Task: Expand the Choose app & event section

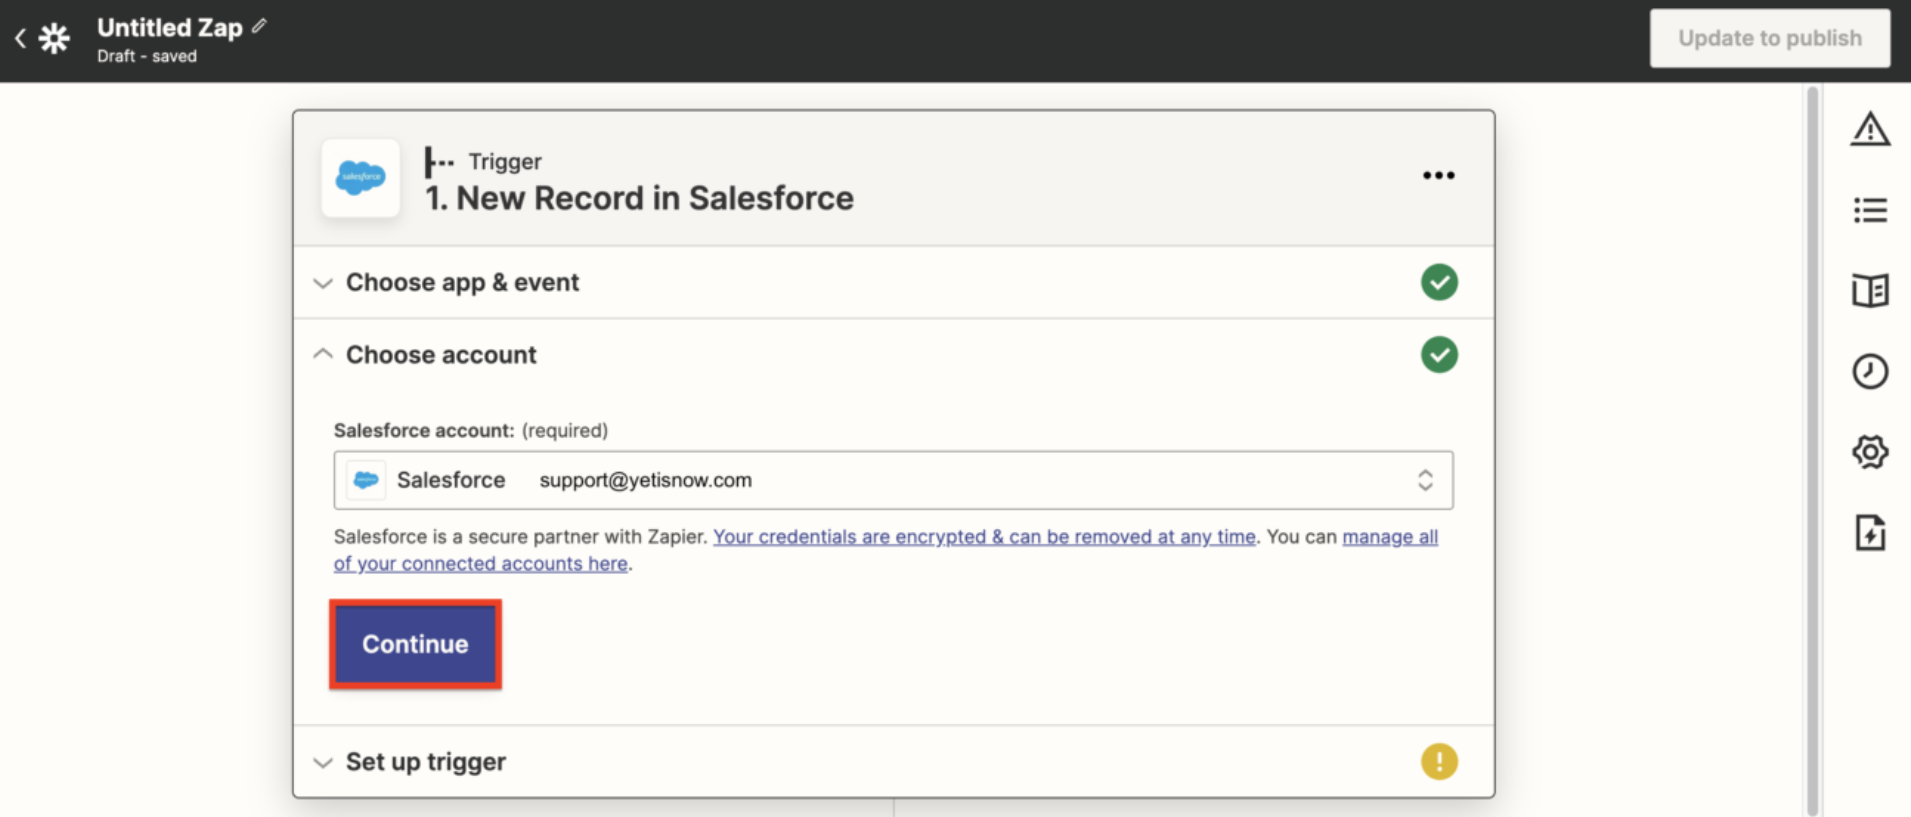Action: pos(893,283)
